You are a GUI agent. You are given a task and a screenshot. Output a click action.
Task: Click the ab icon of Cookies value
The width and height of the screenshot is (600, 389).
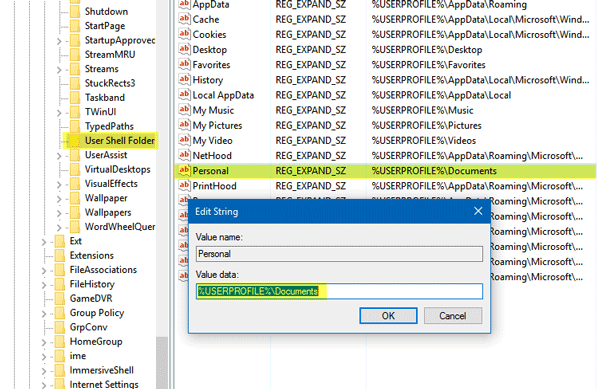(x=184, y=34)
